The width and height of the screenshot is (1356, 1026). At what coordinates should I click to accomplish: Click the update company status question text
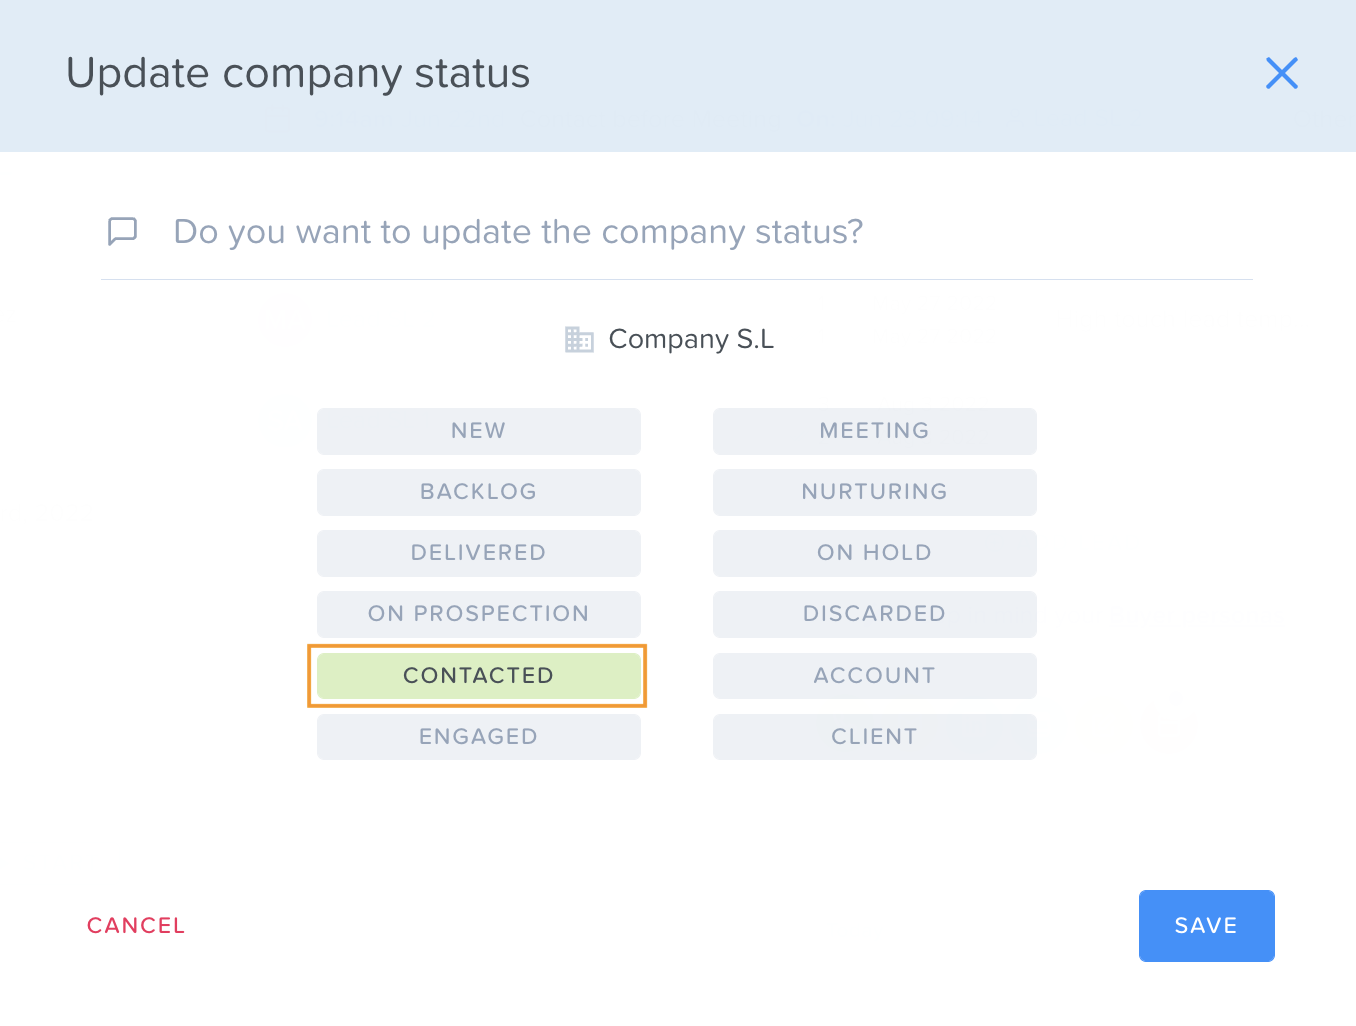pos(518,232)
